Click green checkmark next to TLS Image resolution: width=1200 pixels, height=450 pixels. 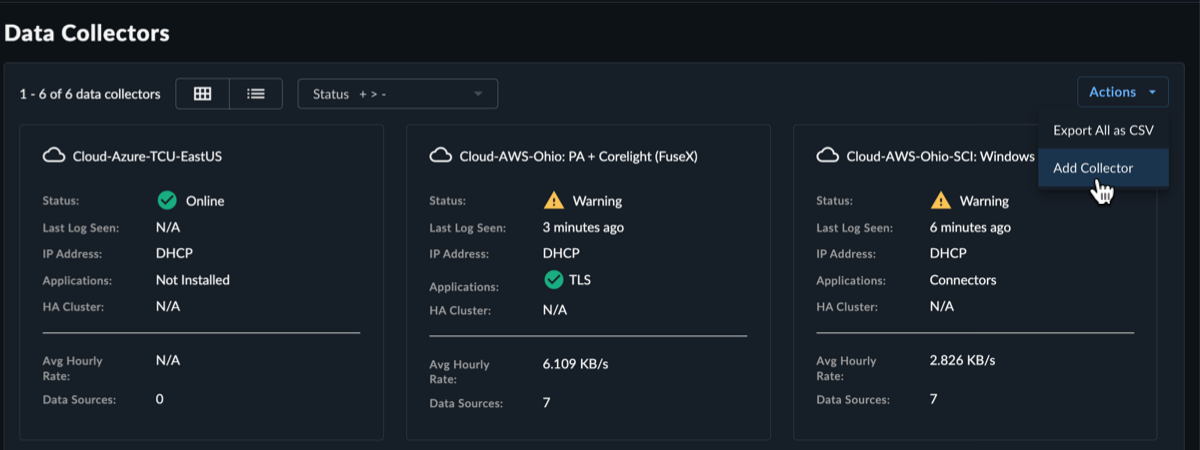(x=553, y=280)
